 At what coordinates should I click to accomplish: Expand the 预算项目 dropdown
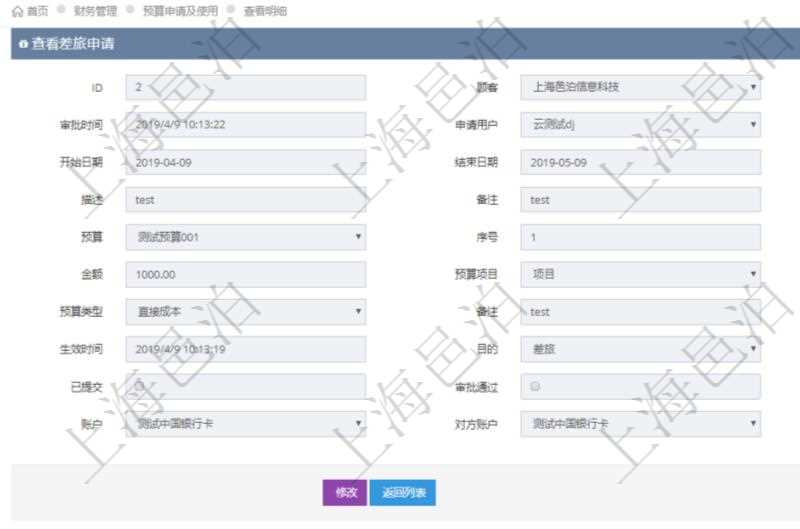click(x=640, y=274)
